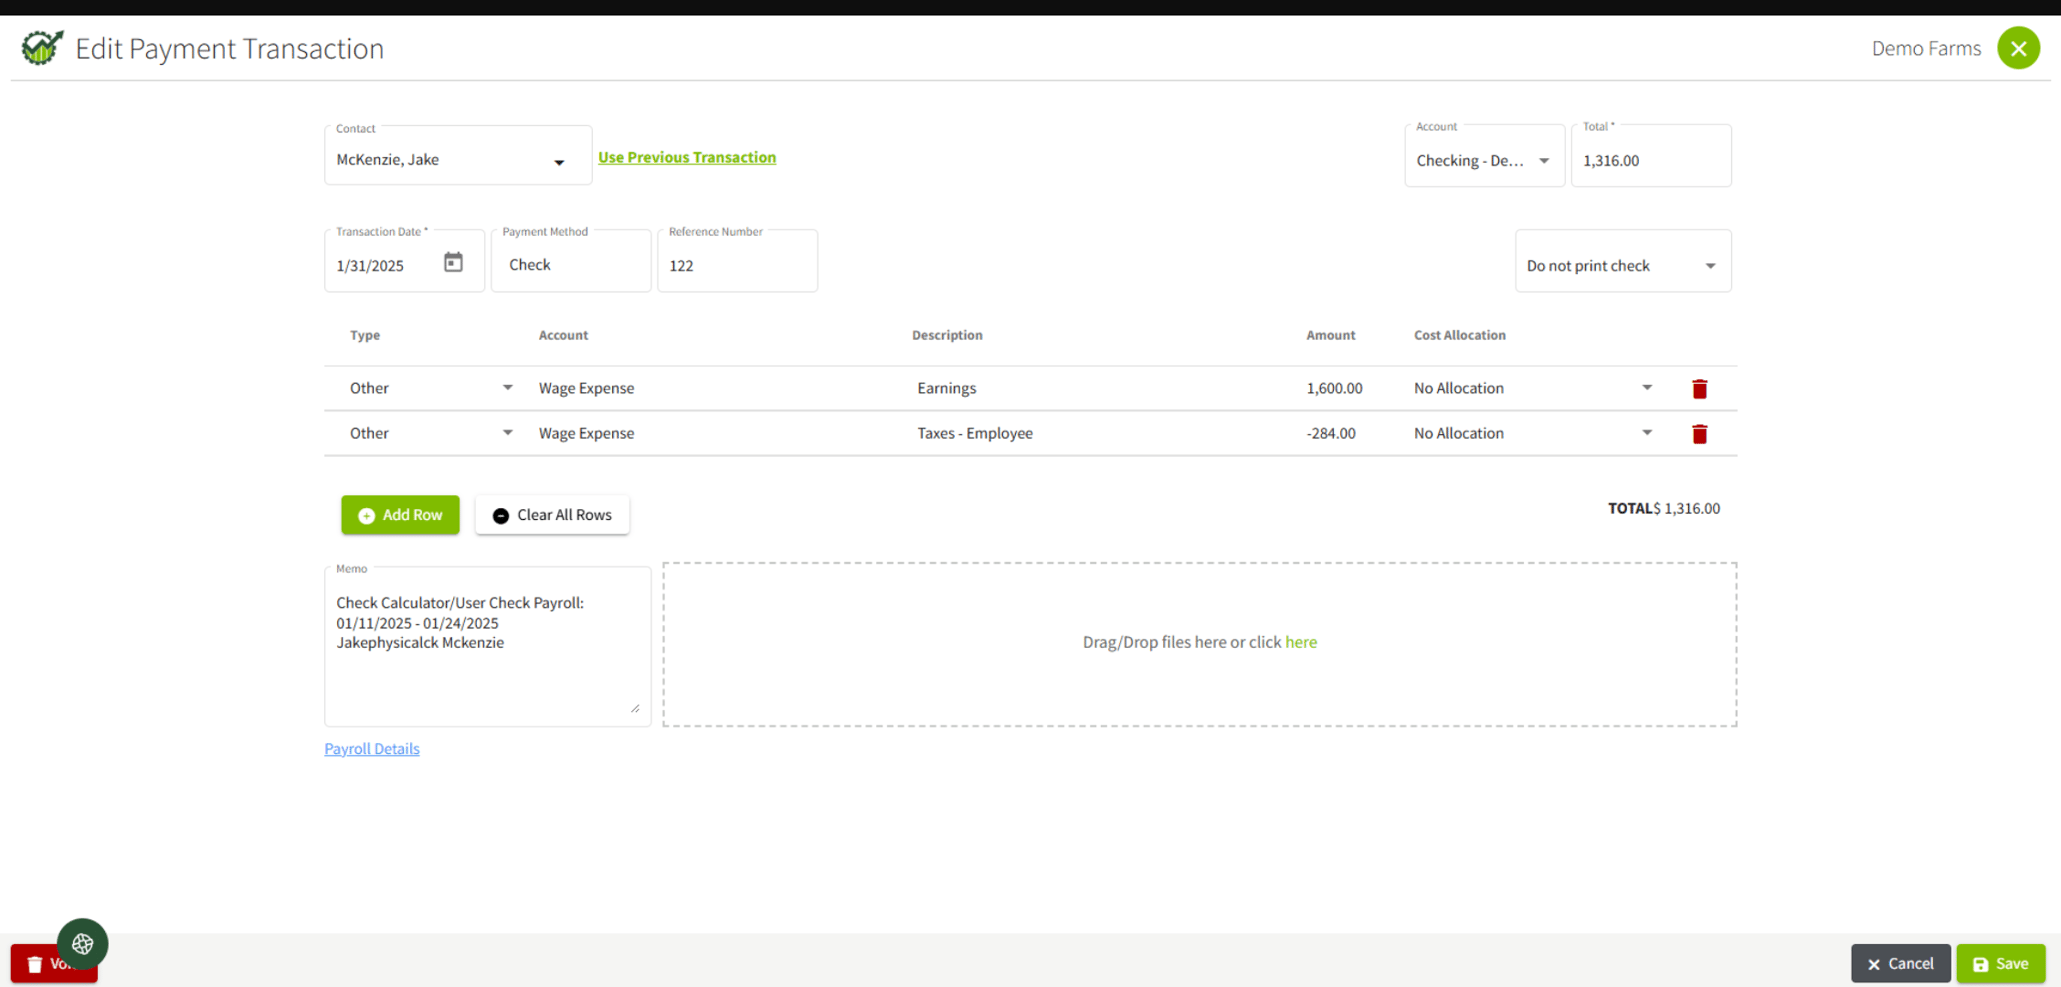
Task: Open the Type dropdown for the Earnings row
Action: (508, 388)
